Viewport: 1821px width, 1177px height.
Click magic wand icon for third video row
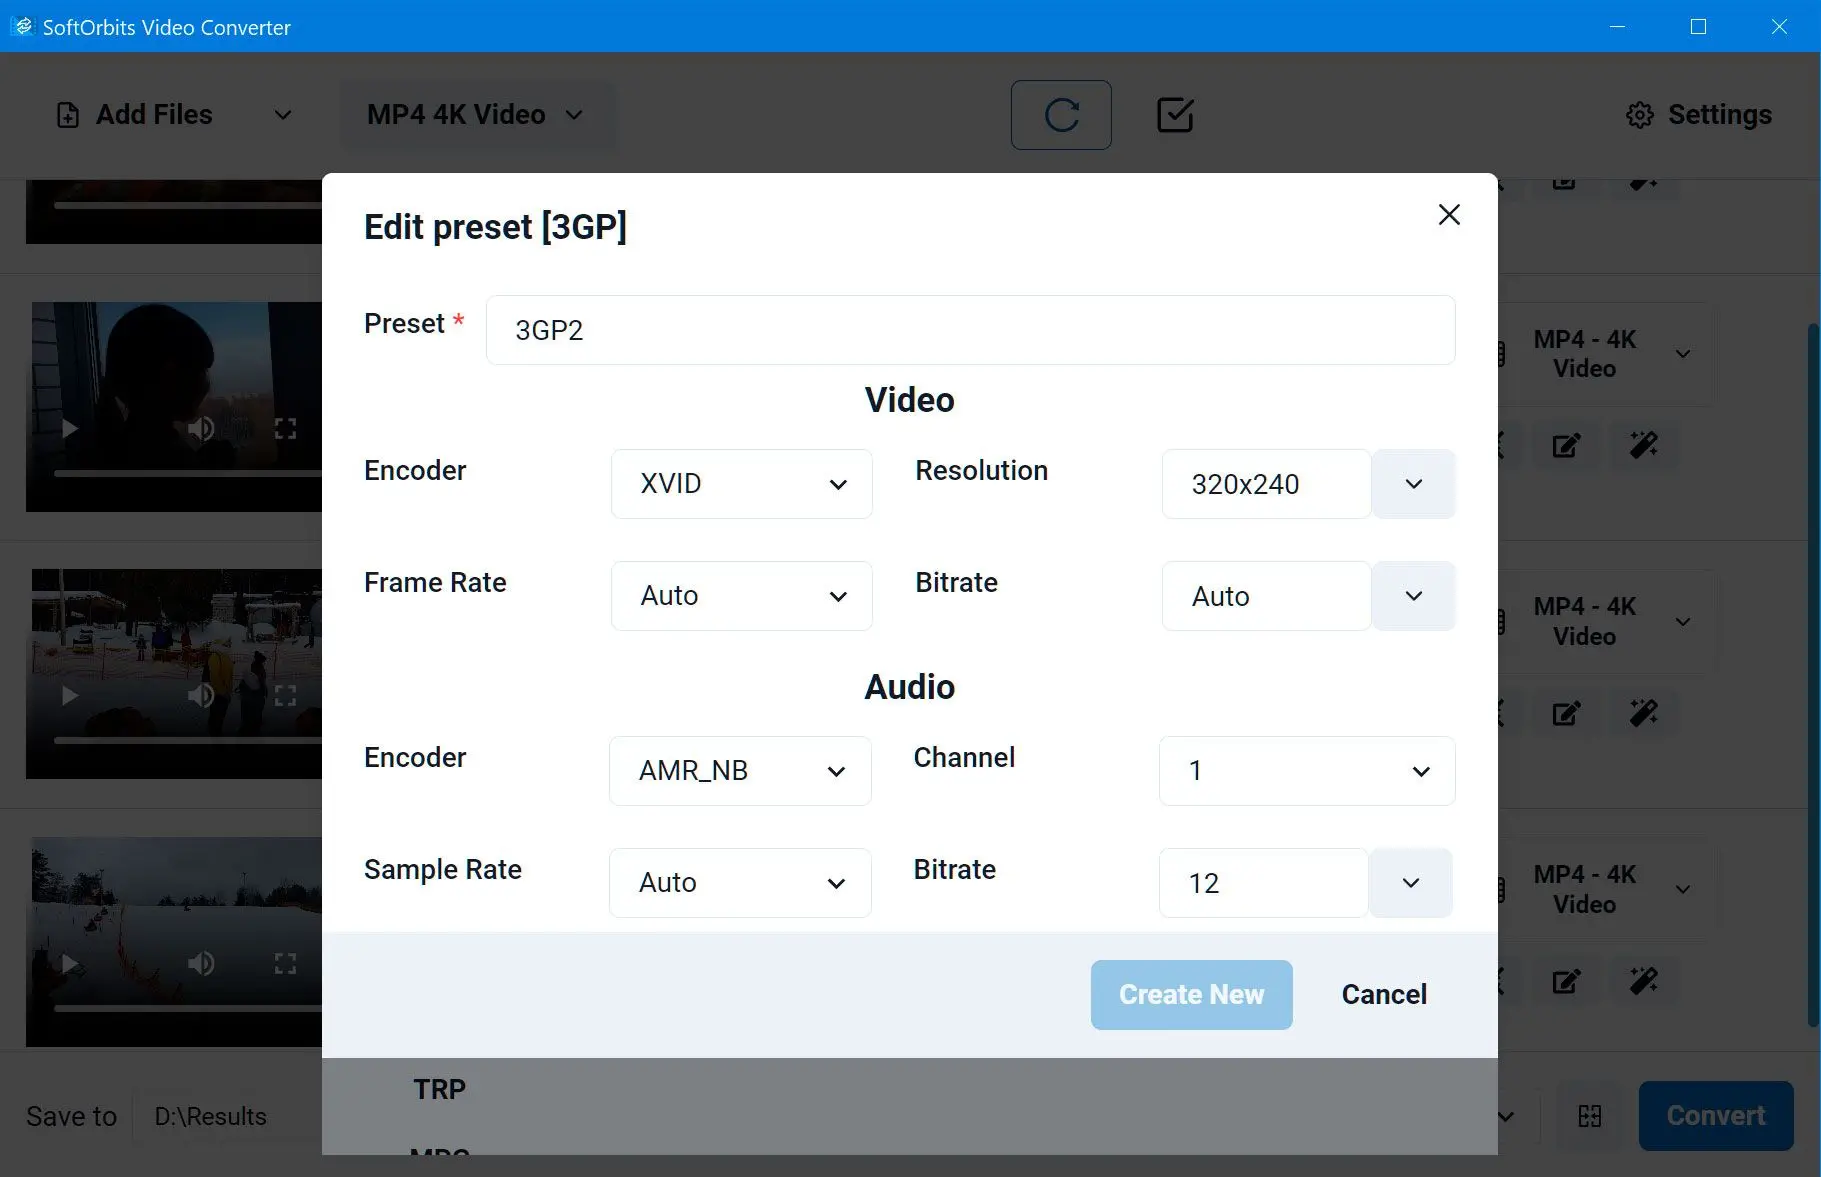(x=1644, y=713)
